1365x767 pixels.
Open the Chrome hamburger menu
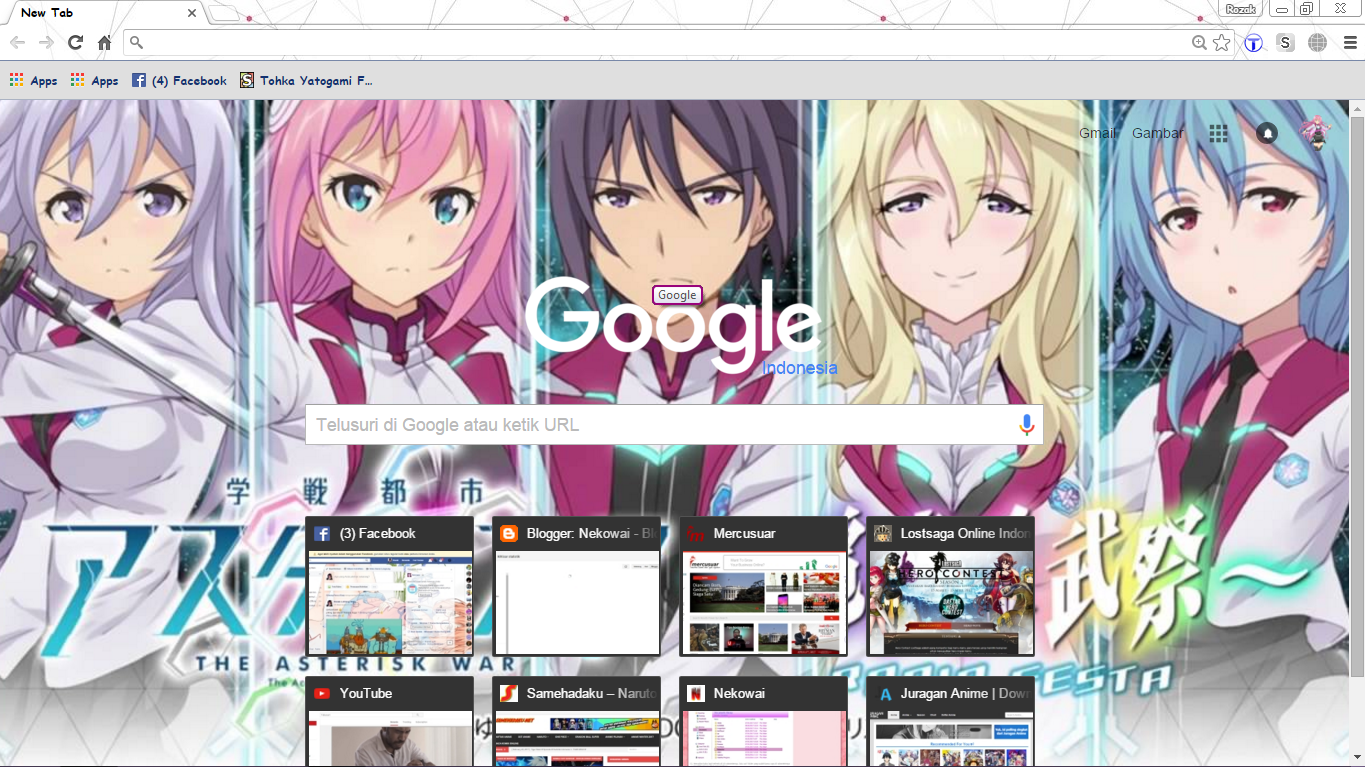pos(1349,42)
